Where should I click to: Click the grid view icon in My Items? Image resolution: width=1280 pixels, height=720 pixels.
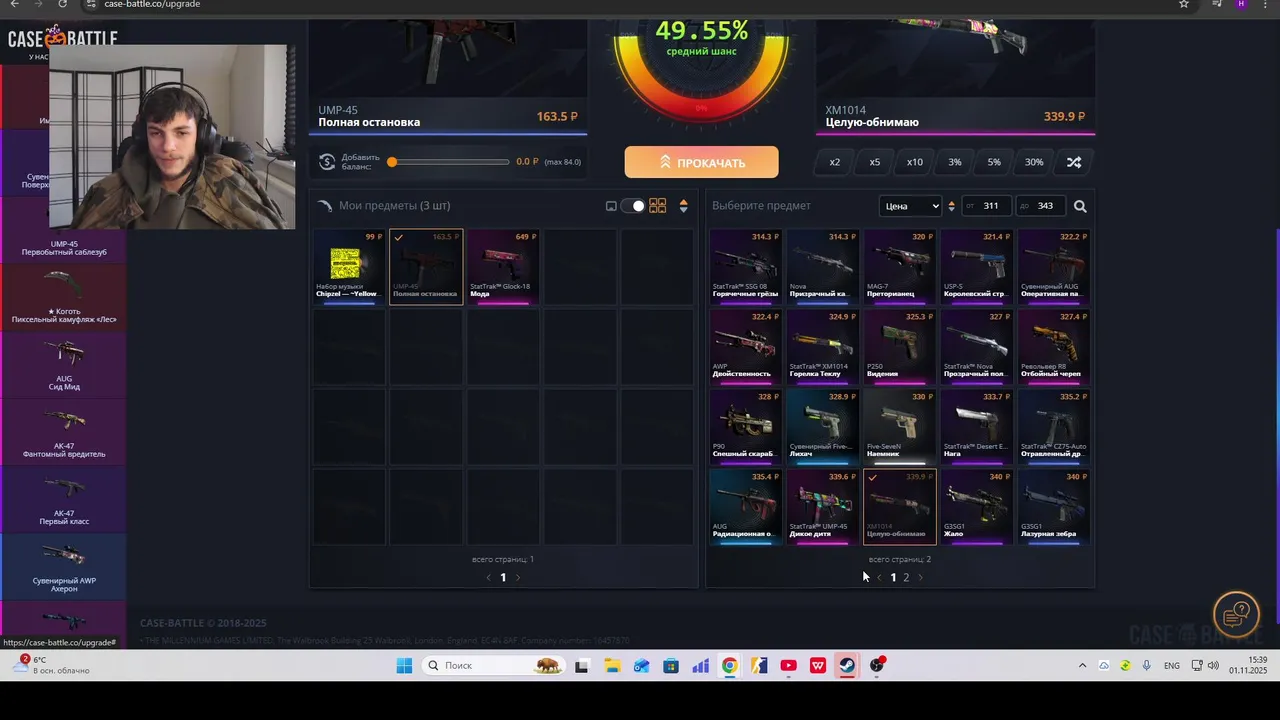click(657, 206)
